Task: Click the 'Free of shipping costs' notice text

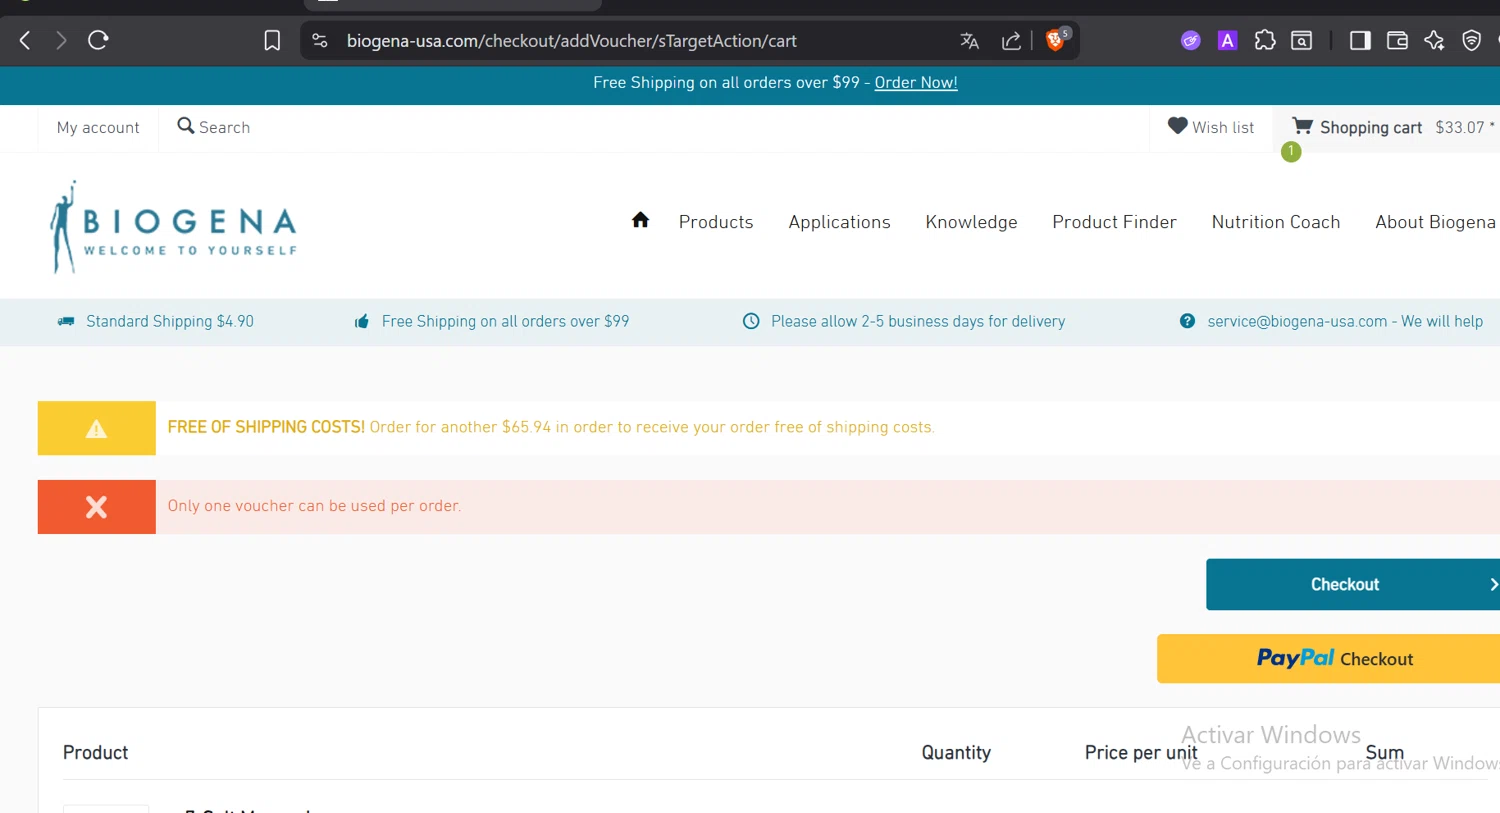Action: (x=551, y=427)
